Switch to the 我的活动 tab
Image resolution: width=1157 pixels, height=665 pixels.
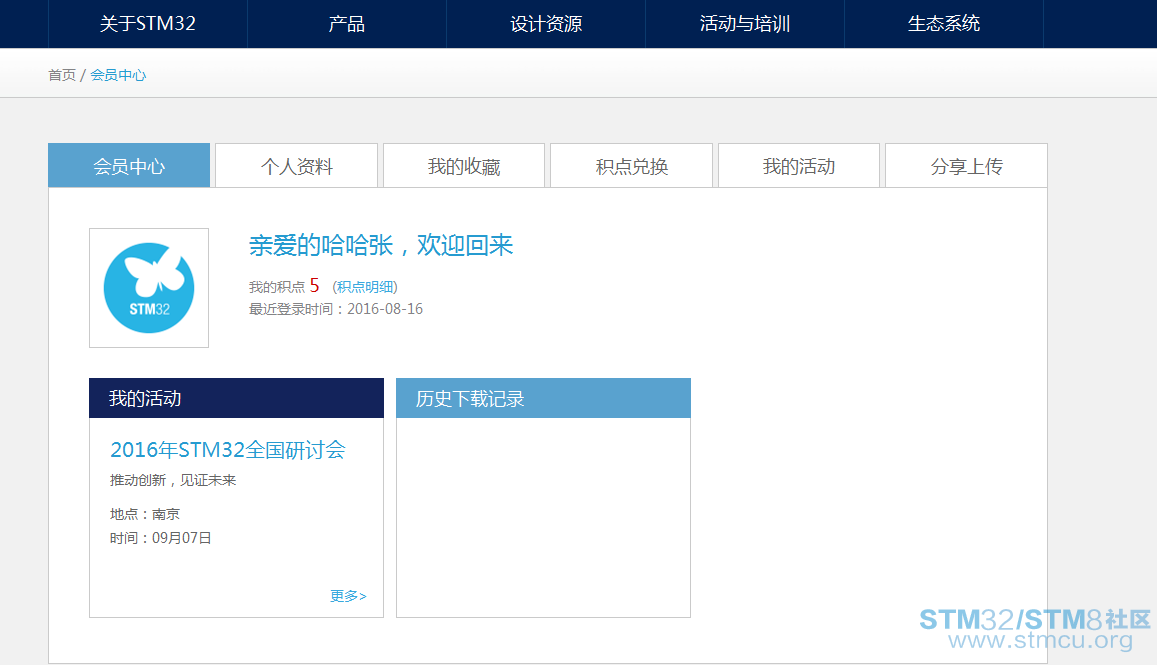(x=799, y=166)
